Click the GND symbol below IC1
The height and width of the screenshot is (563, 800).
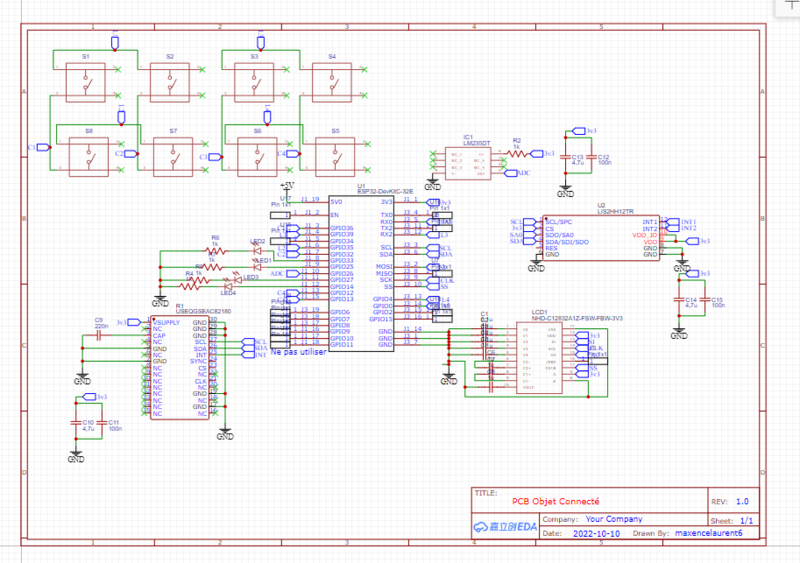(432, 185)
